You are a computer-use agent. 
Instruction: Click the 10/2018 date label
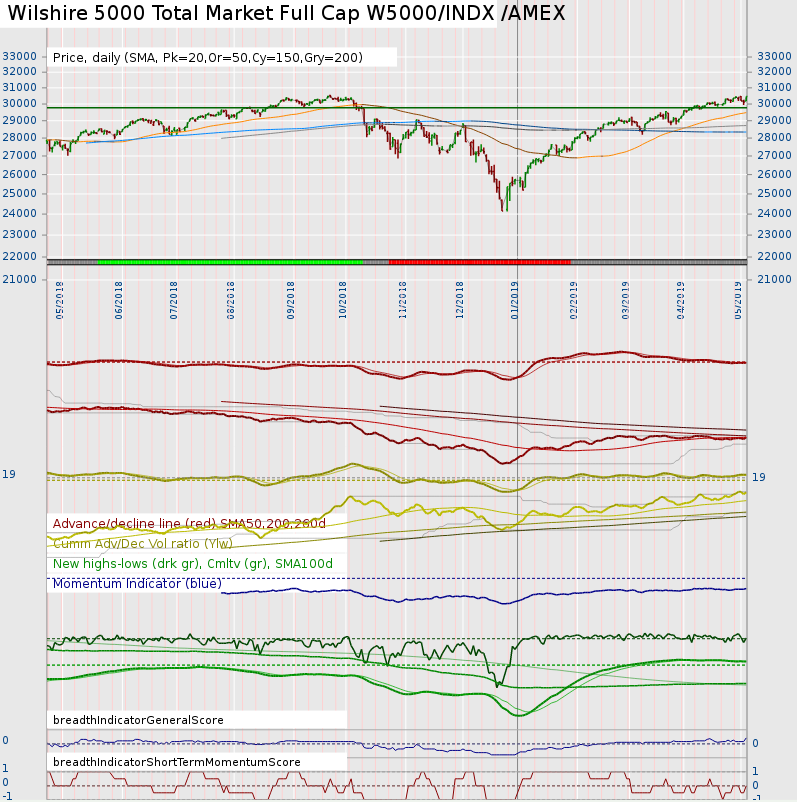(x=343, y=300)
